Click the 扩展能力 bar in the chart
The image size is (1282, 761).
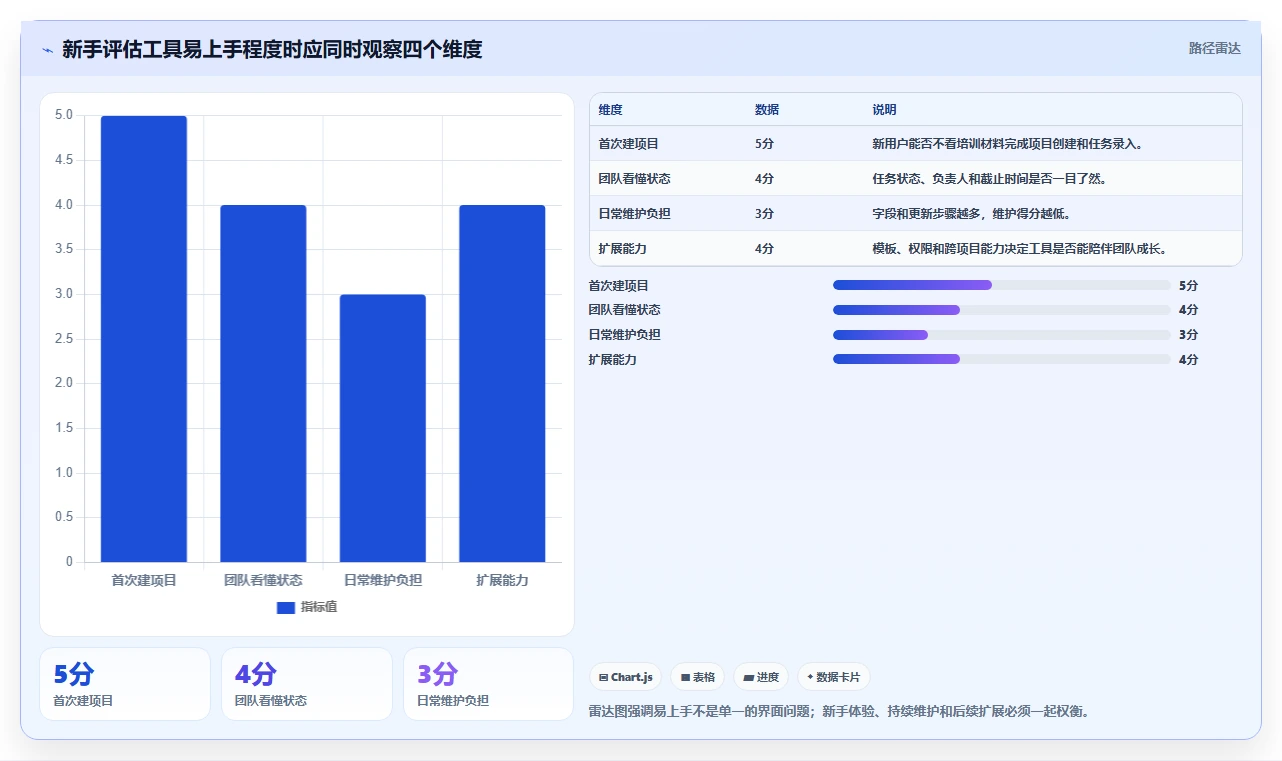502,383
